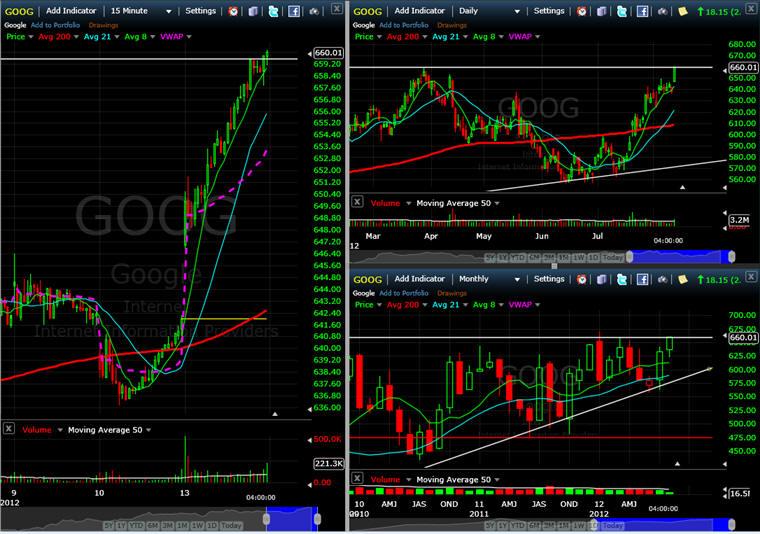Image resolution: width=760 pixels, height=534 pixels.
Task: Click cube icon in 15 Minute chart toolbar
Action: pyautogui.click(x=253, y=11)
